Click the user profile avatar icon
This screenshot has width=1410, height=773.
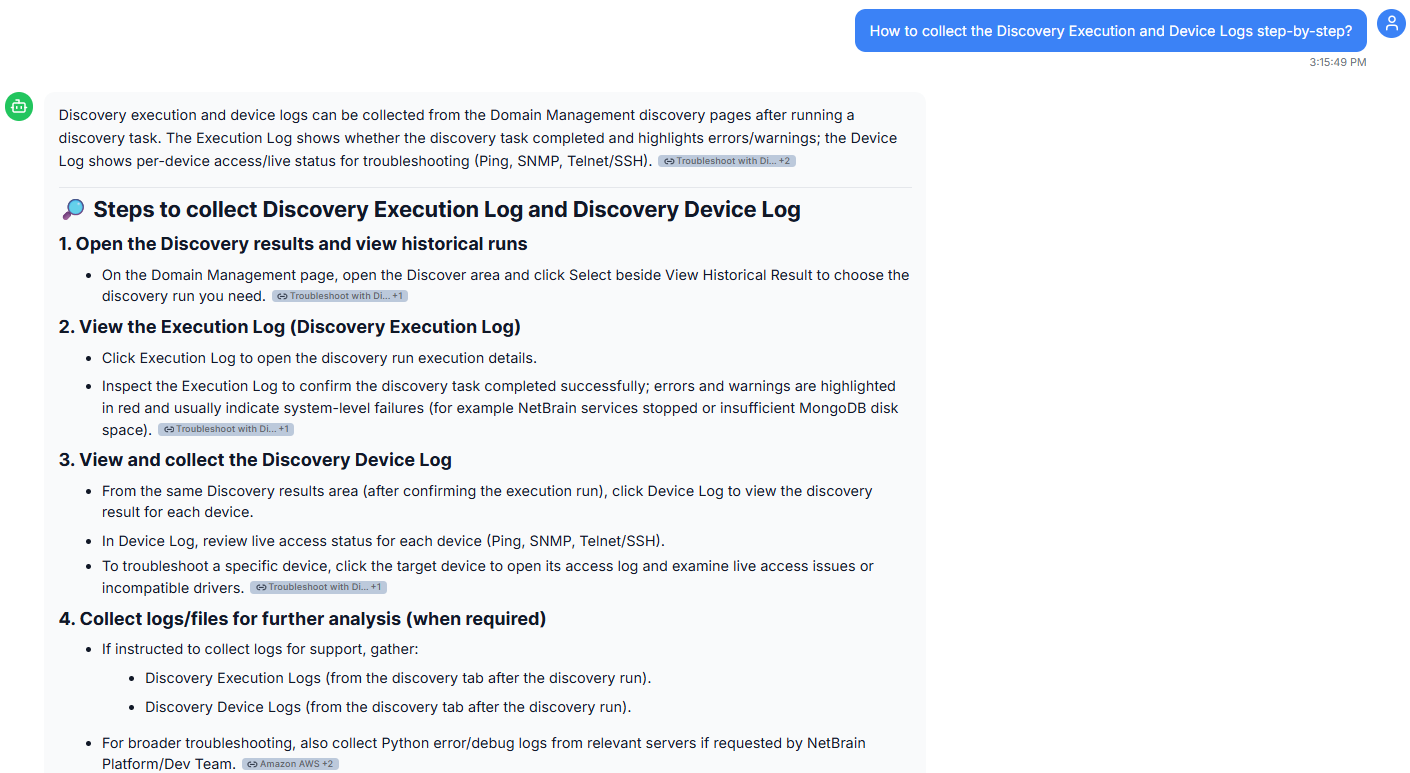coord(1391,23)
